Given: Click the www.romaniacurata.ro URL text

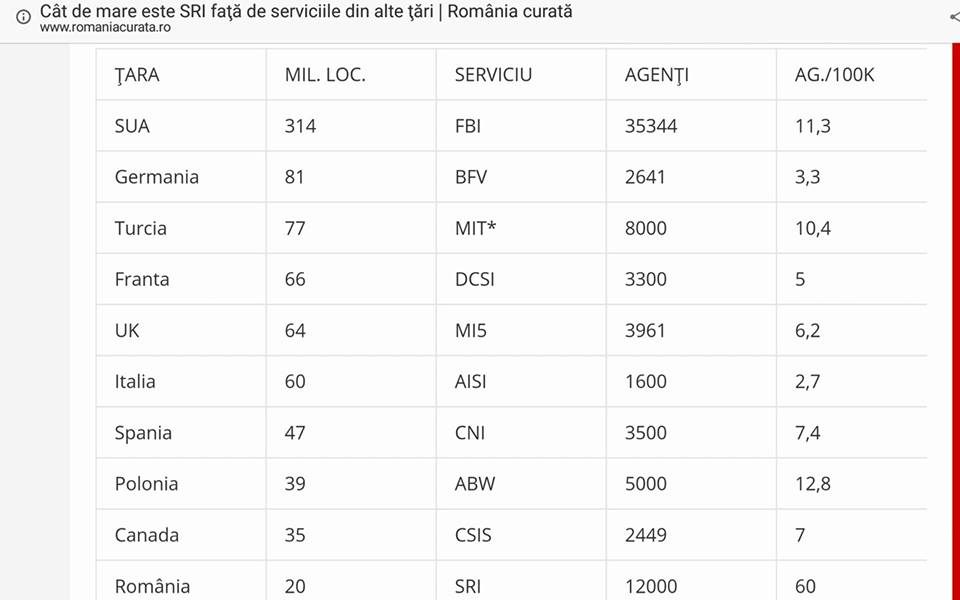Looking at the screenshot, I should point(105,28).
